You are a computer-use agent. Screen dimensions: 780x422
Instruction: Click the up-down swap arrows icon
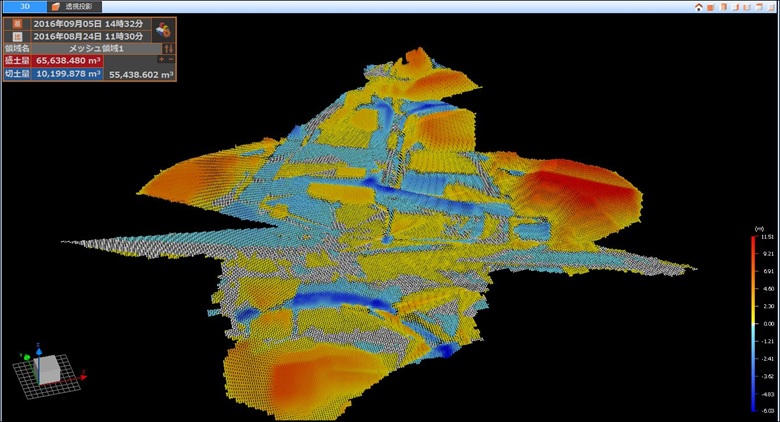[168, 48]
